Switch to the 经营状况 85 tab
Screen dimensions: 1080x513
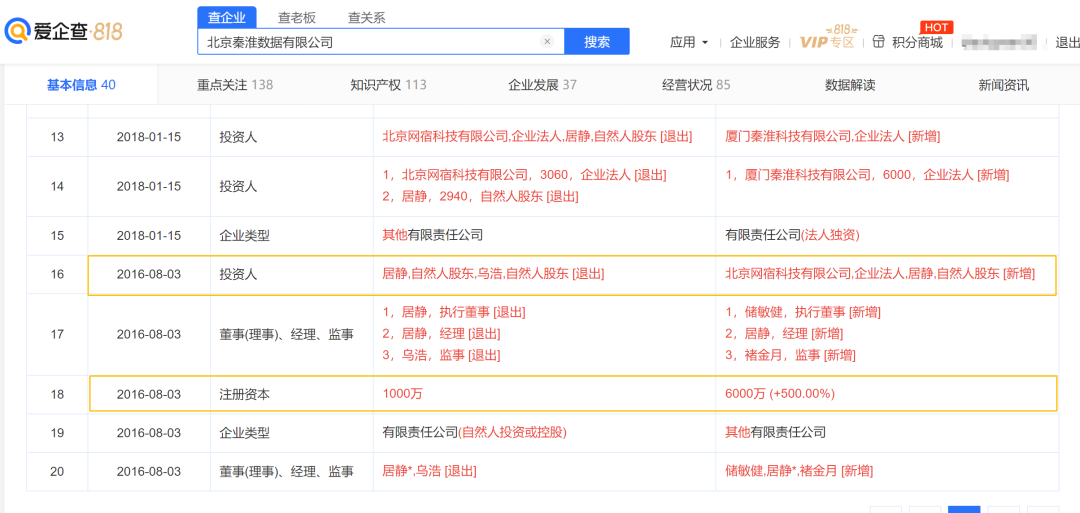coord(696,85)
